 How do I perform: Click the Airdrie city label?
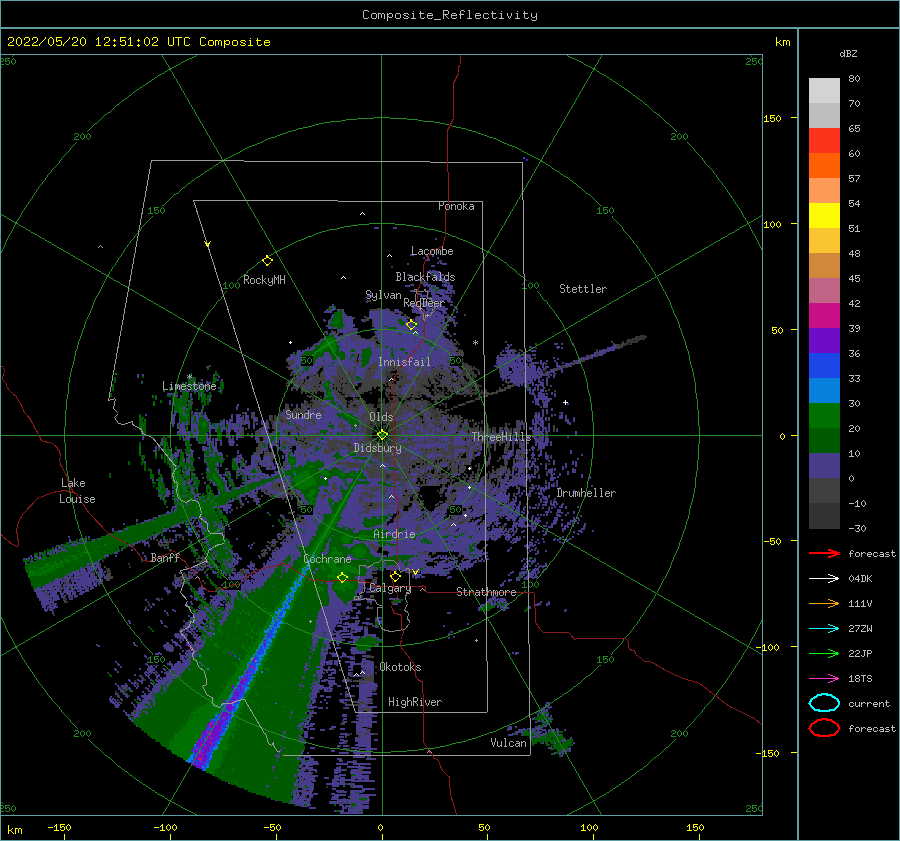394,534
